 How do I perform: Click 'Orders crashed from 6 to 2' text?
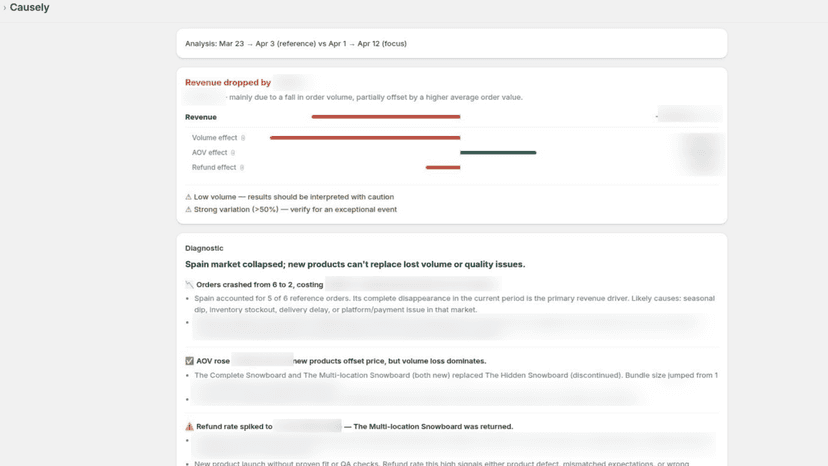pyautogui.click(x=259, y=285)
